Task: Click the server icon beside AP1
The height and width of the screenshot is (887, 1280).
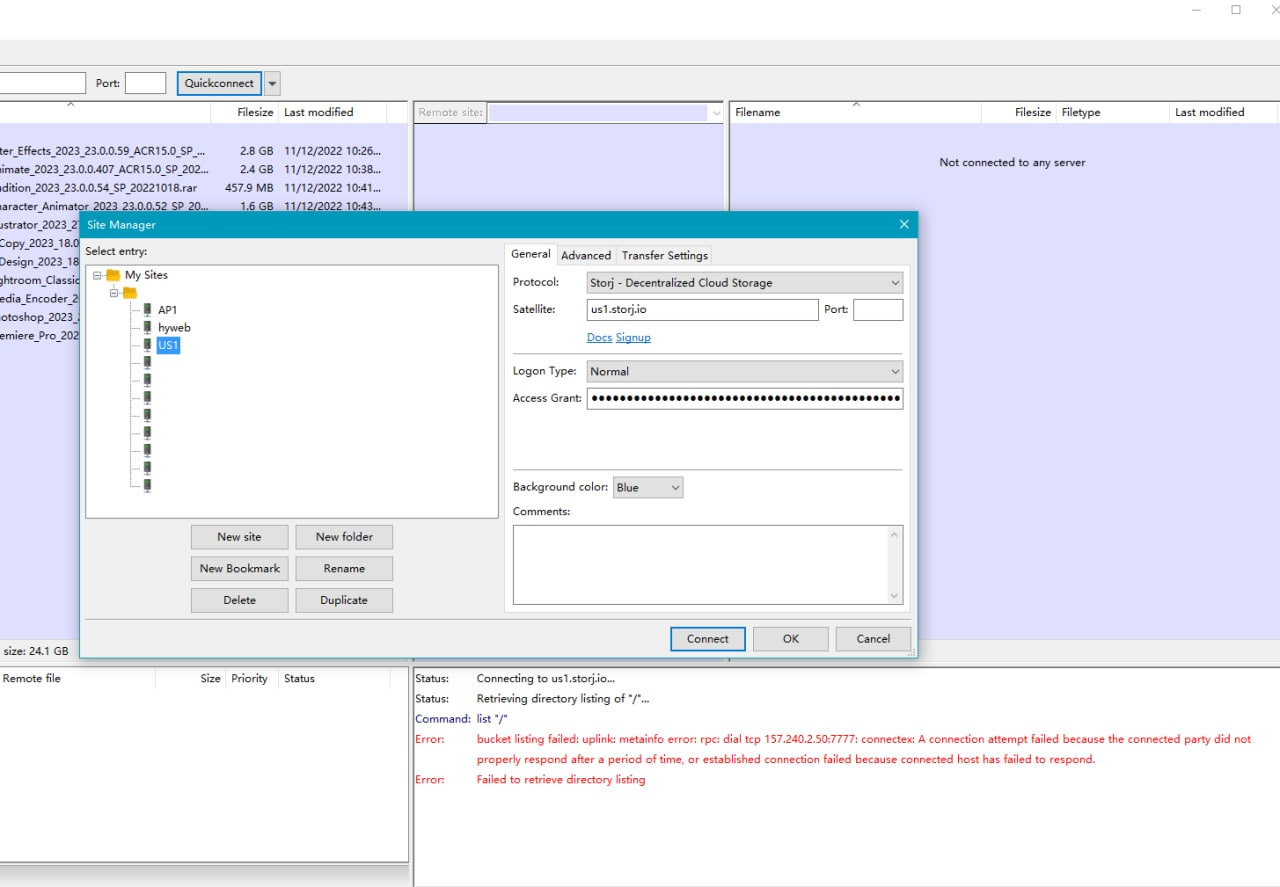Action: pos(147,310)
